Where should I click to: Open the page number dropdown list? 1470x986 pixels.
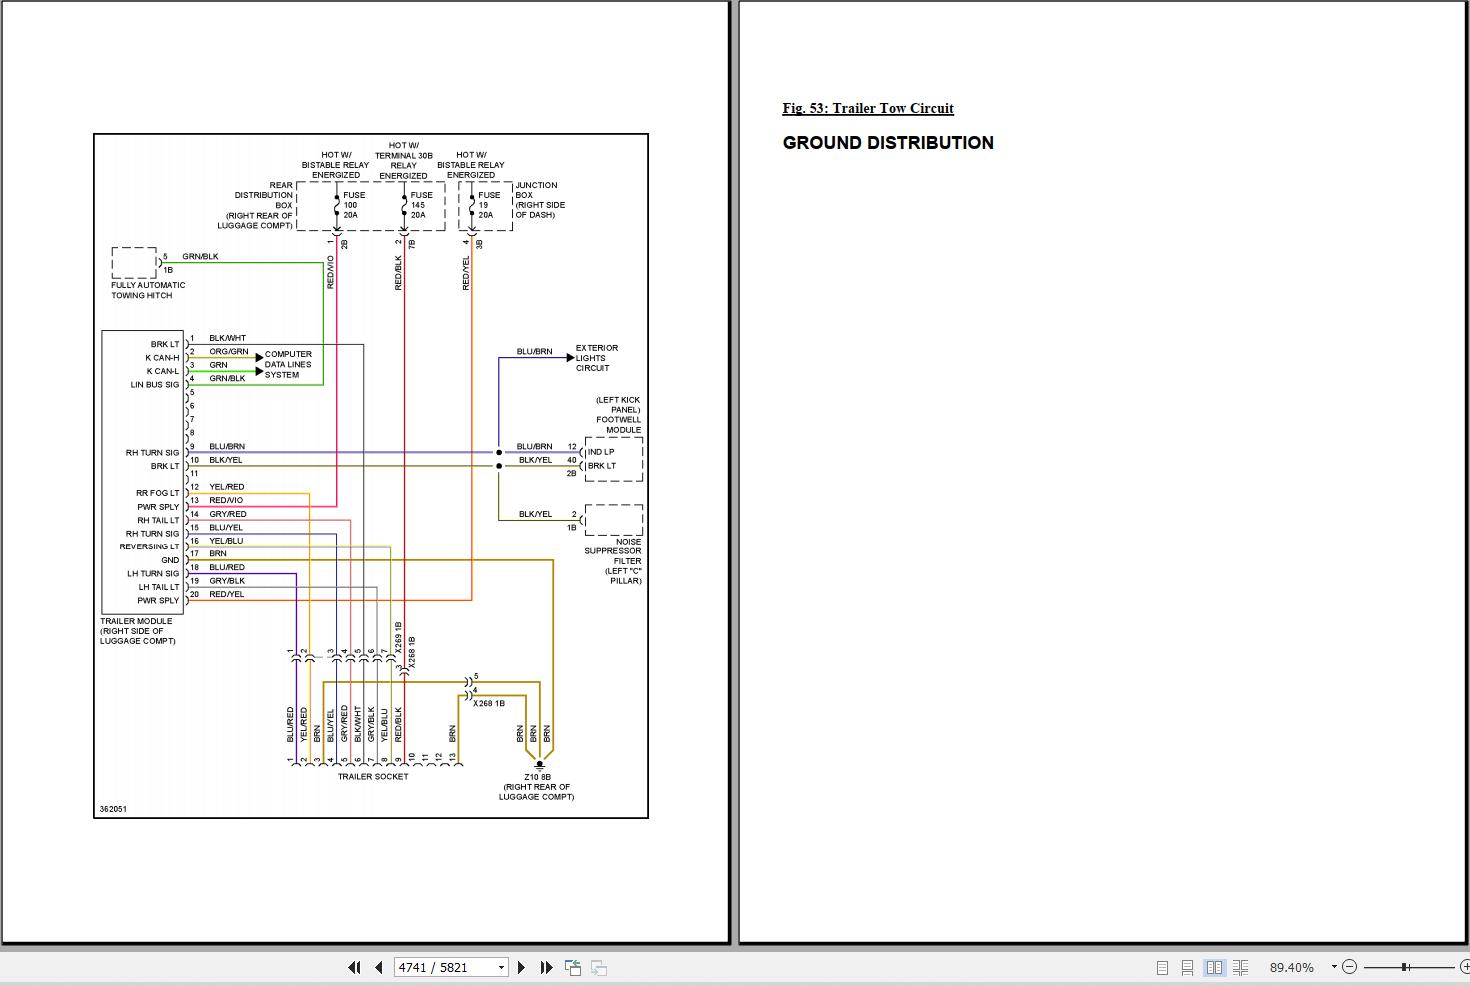coord(501,967)
